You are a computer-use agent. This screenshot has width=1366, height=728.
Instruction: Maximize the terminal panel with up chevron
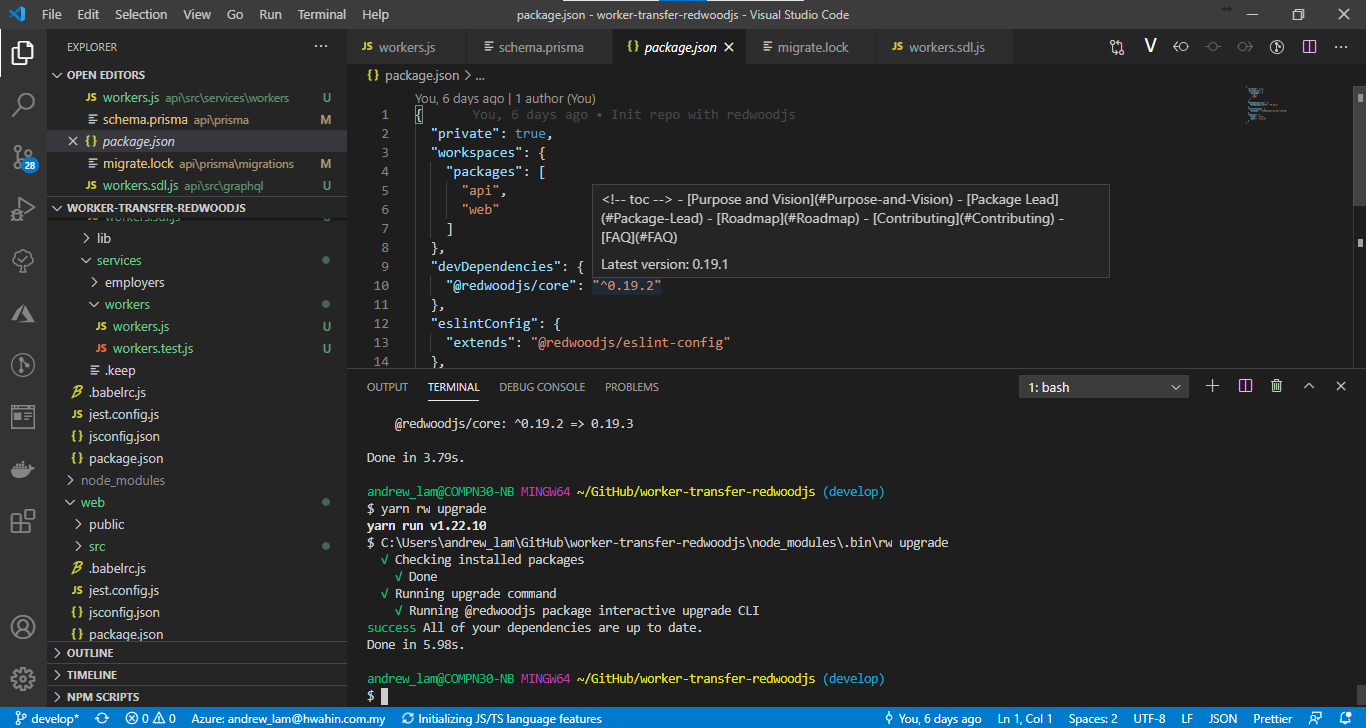click(1308, 386)
